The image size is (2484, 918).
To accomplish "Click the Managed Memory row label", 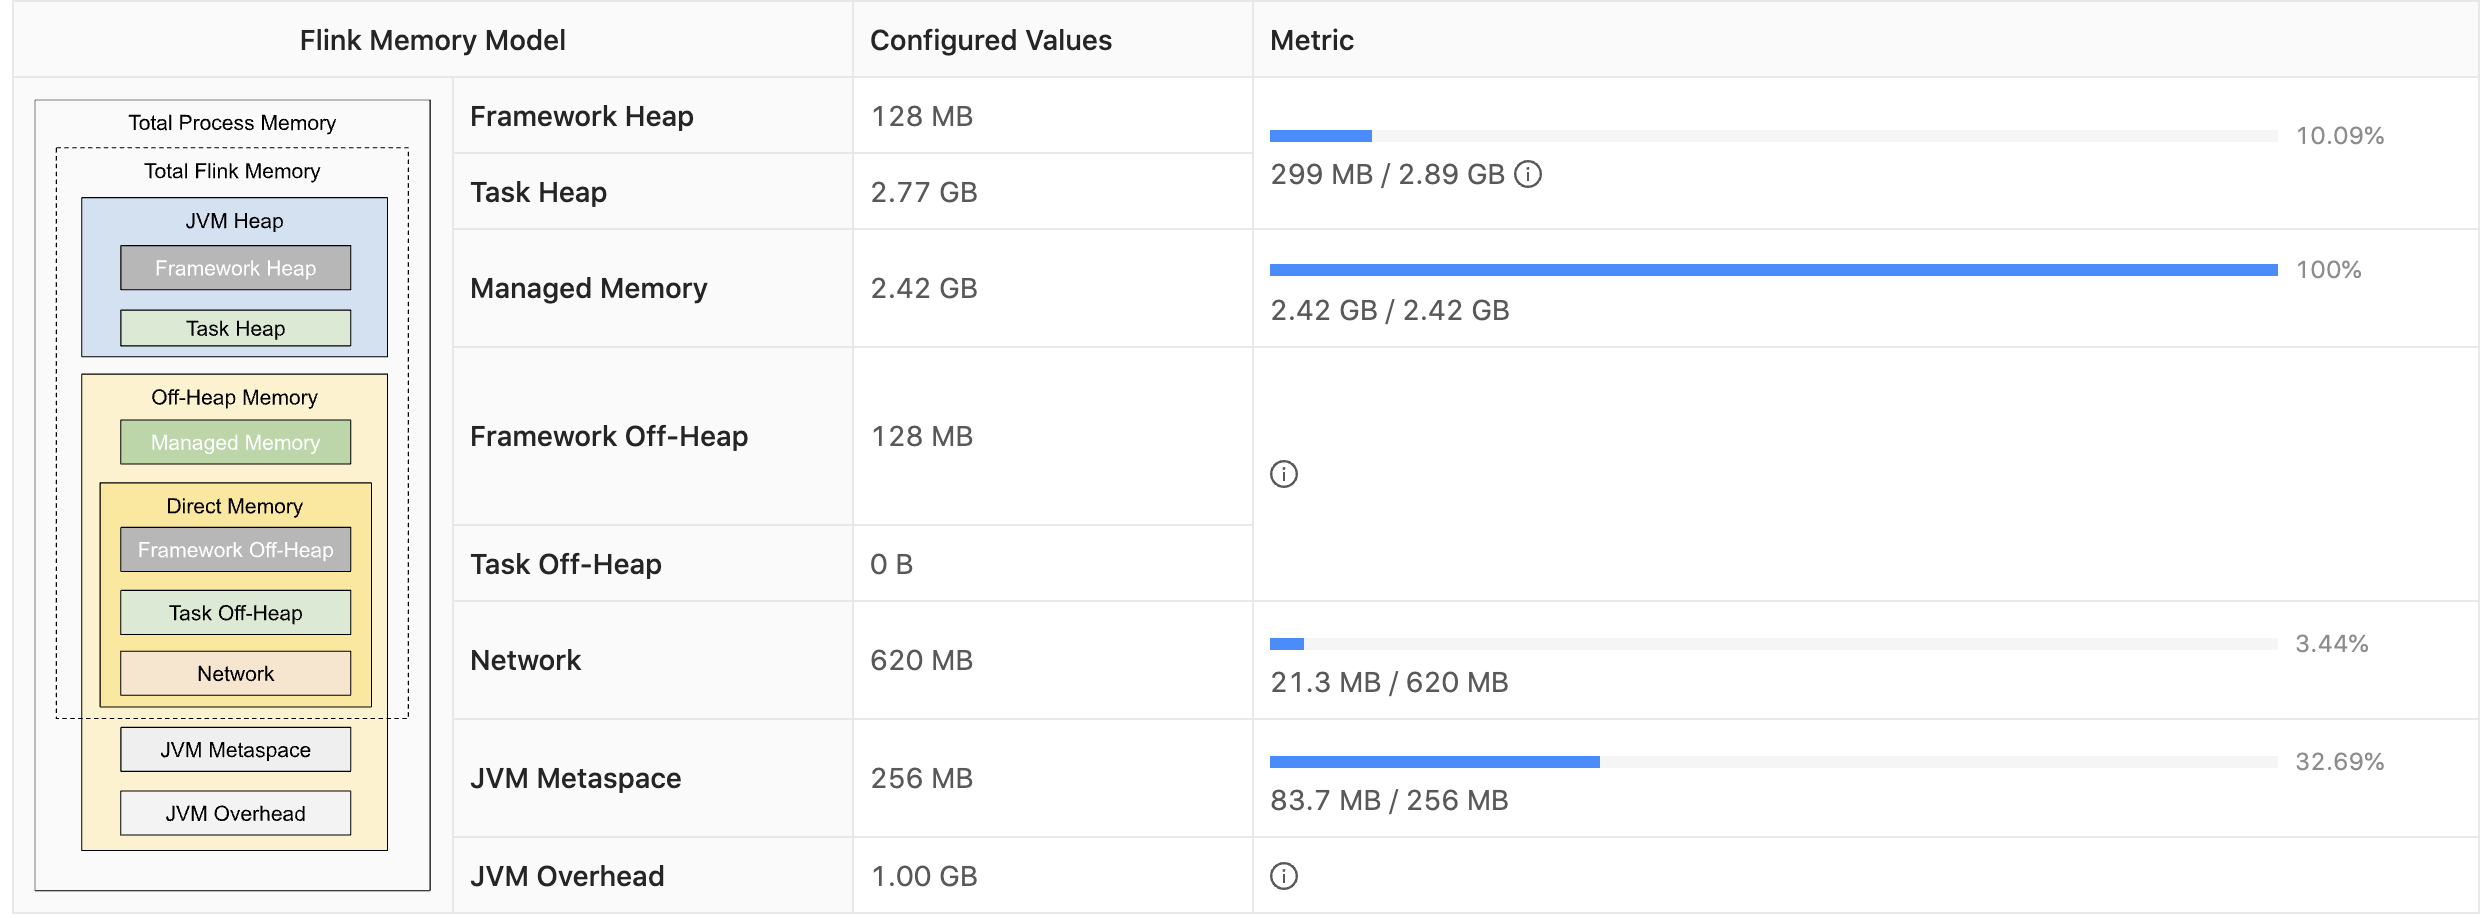I will coord(588,288).
